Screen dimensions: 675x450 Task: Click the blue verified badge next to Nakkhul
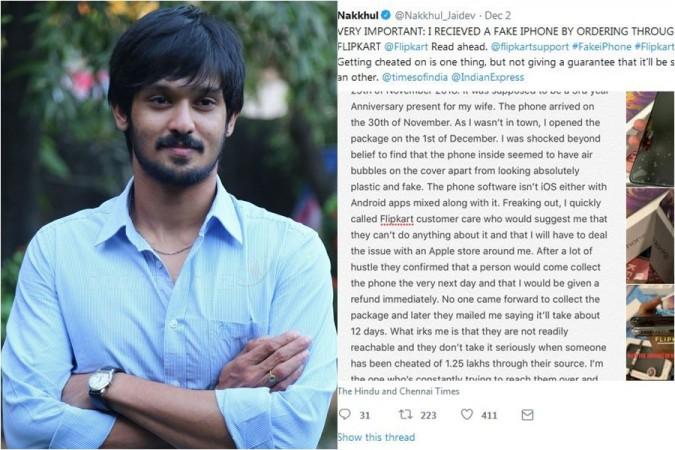[386, 15]
